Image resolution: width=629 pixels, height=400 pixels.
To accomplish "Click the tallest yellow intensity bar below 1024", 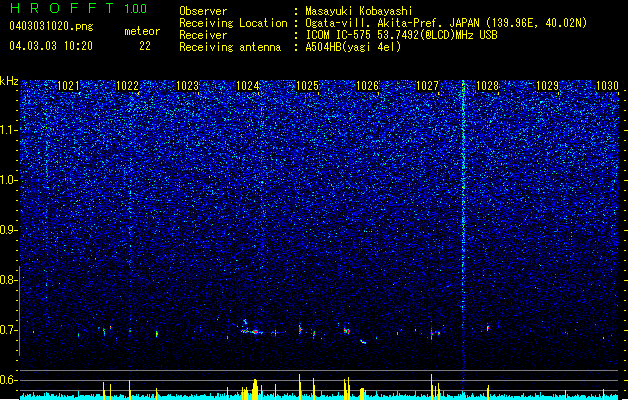I will [255, 389].
